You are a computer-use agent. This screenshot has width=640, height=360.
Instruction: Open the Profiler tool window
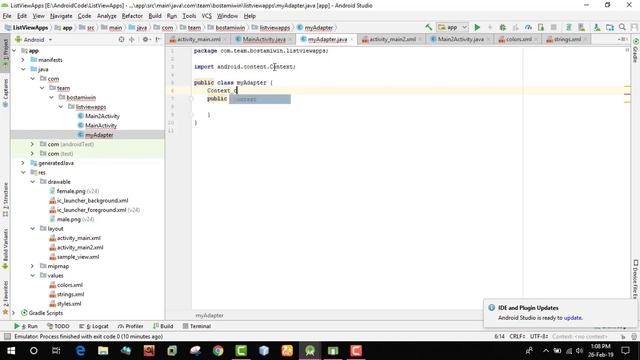click(131, 326)
